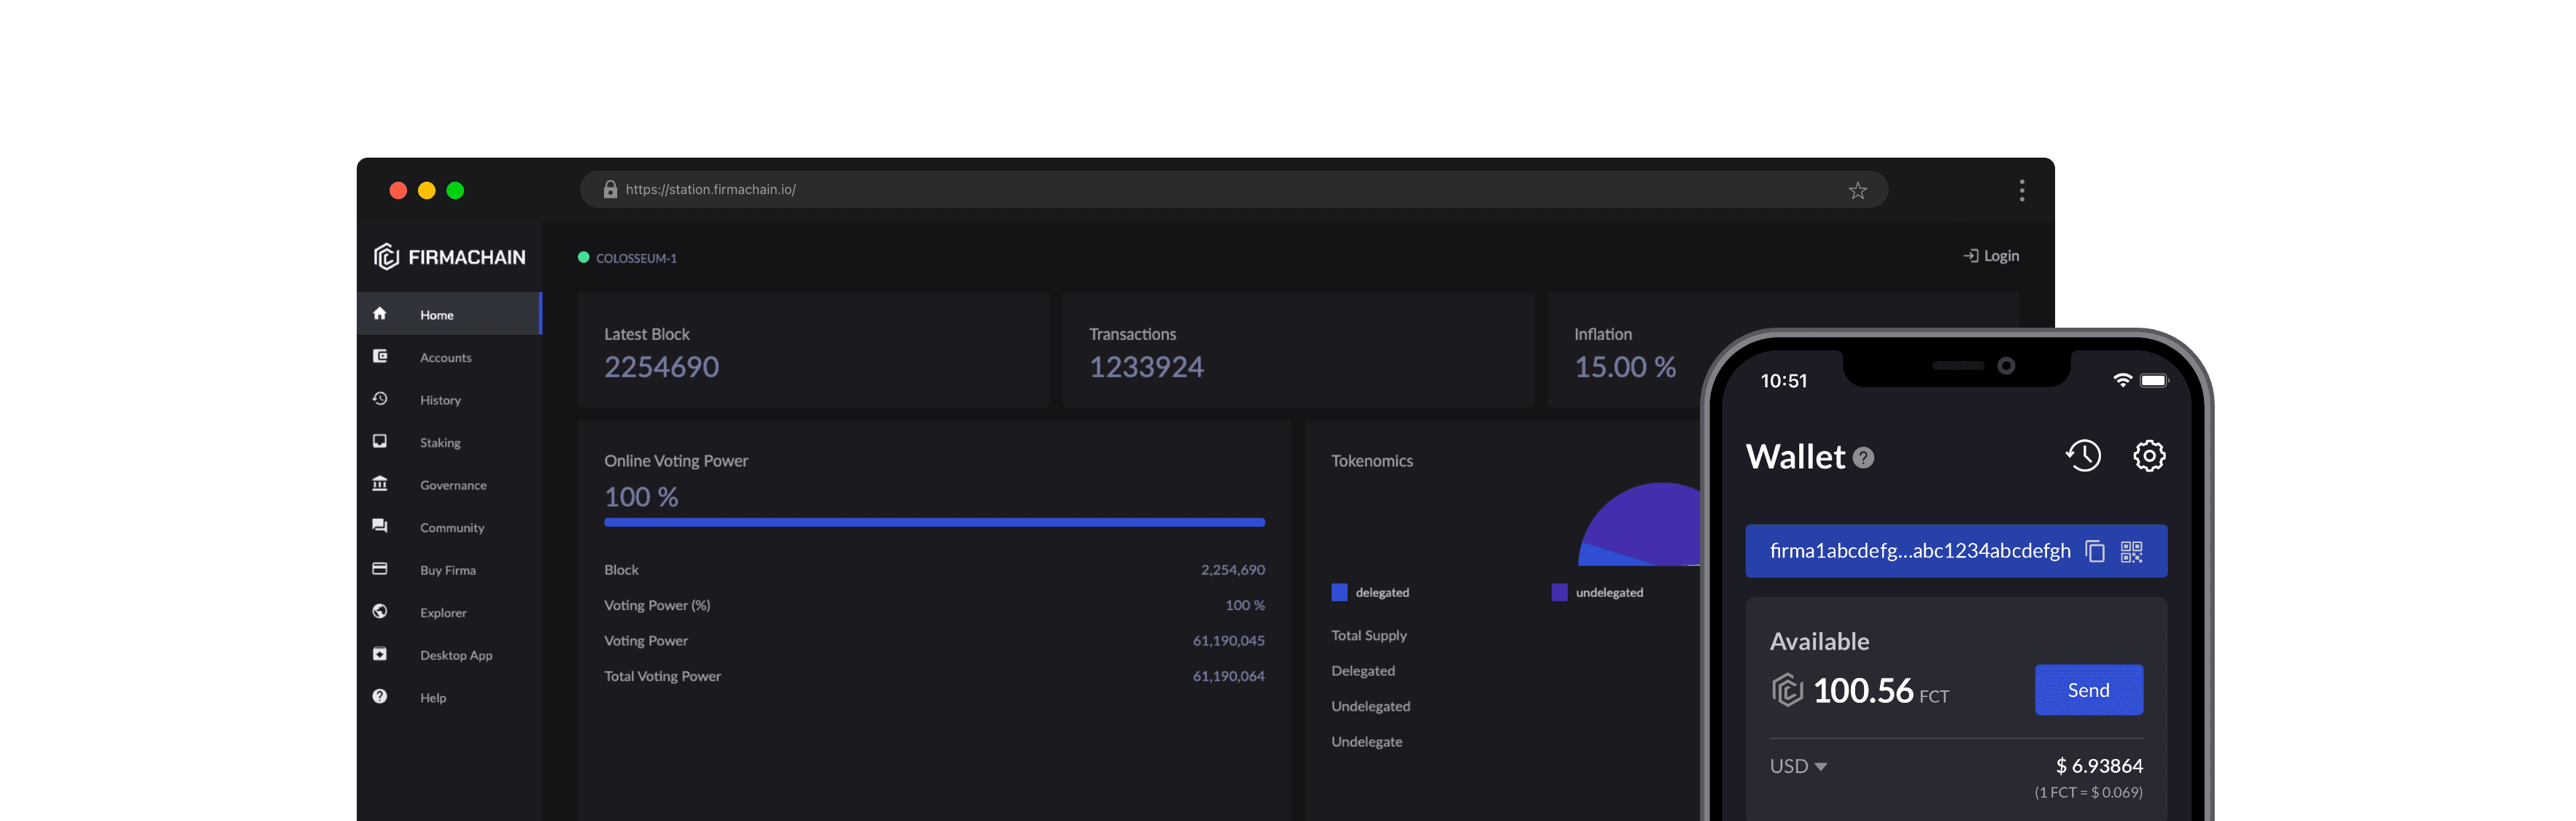Open the USD currency dropdown
2576x821 pixels.
(x=1798, y=766)
